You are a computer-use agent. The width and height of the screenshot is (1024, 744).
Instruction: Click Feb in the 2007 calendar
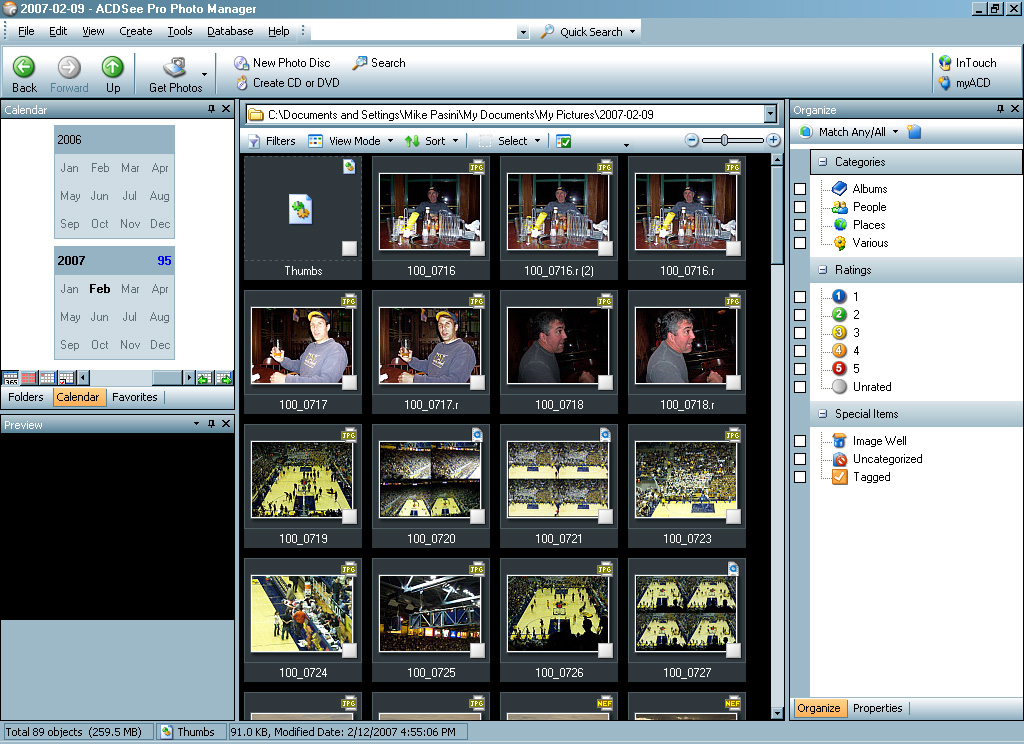100,289
